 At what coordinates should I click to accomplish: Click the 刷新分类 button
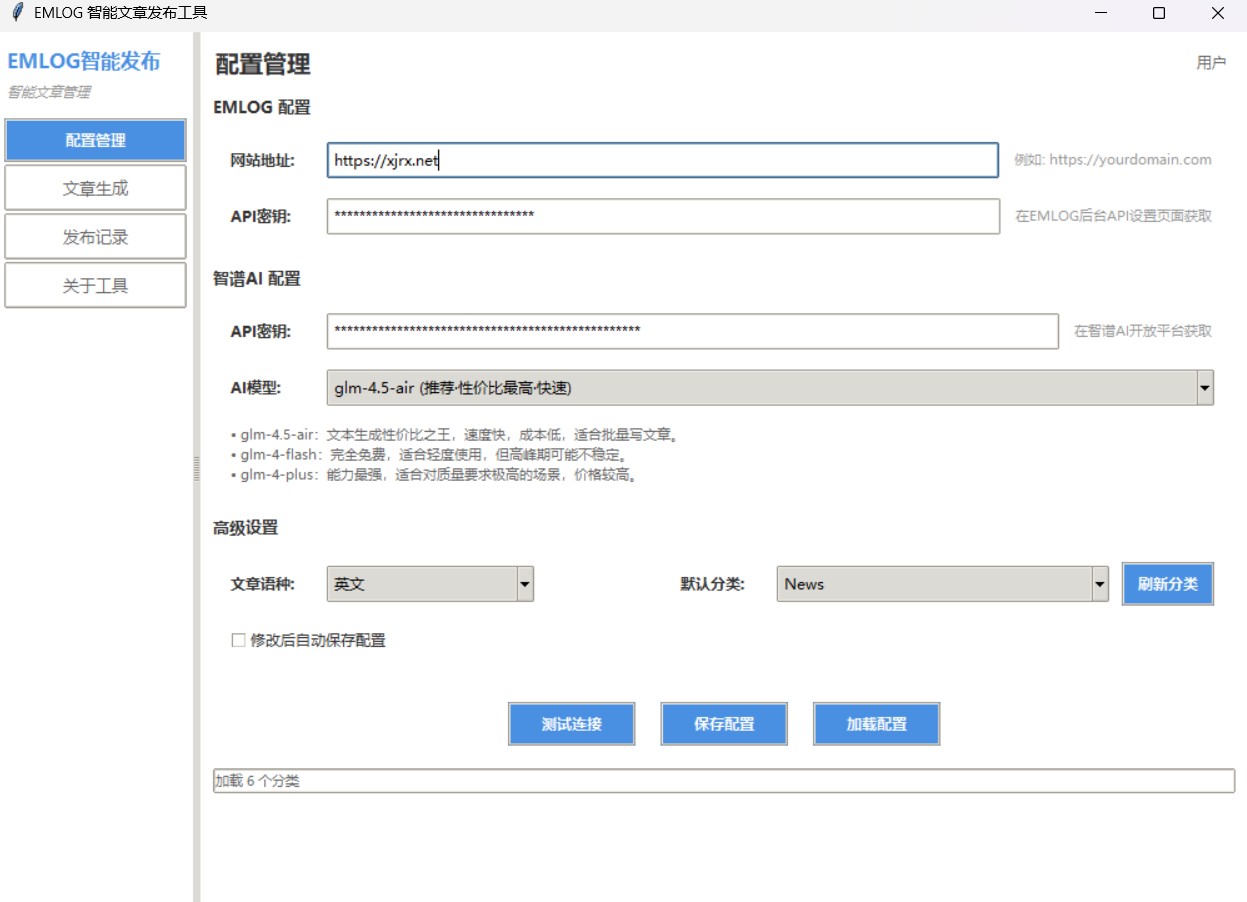coord(1167,584)
